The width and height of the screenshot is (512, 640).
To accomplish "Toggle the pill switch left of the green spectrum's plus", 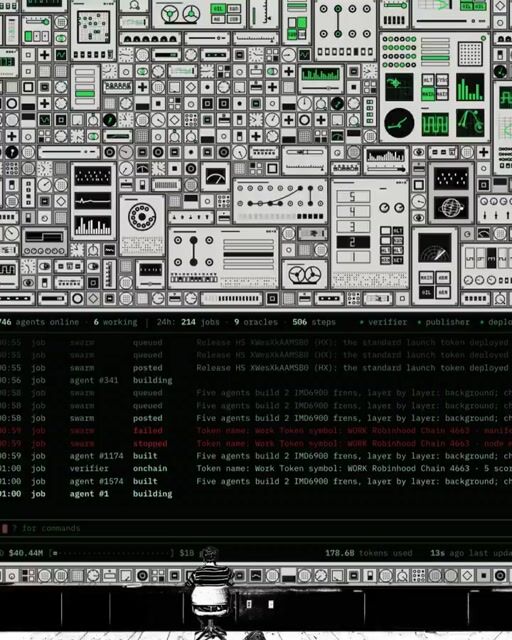I will [272, 71].
